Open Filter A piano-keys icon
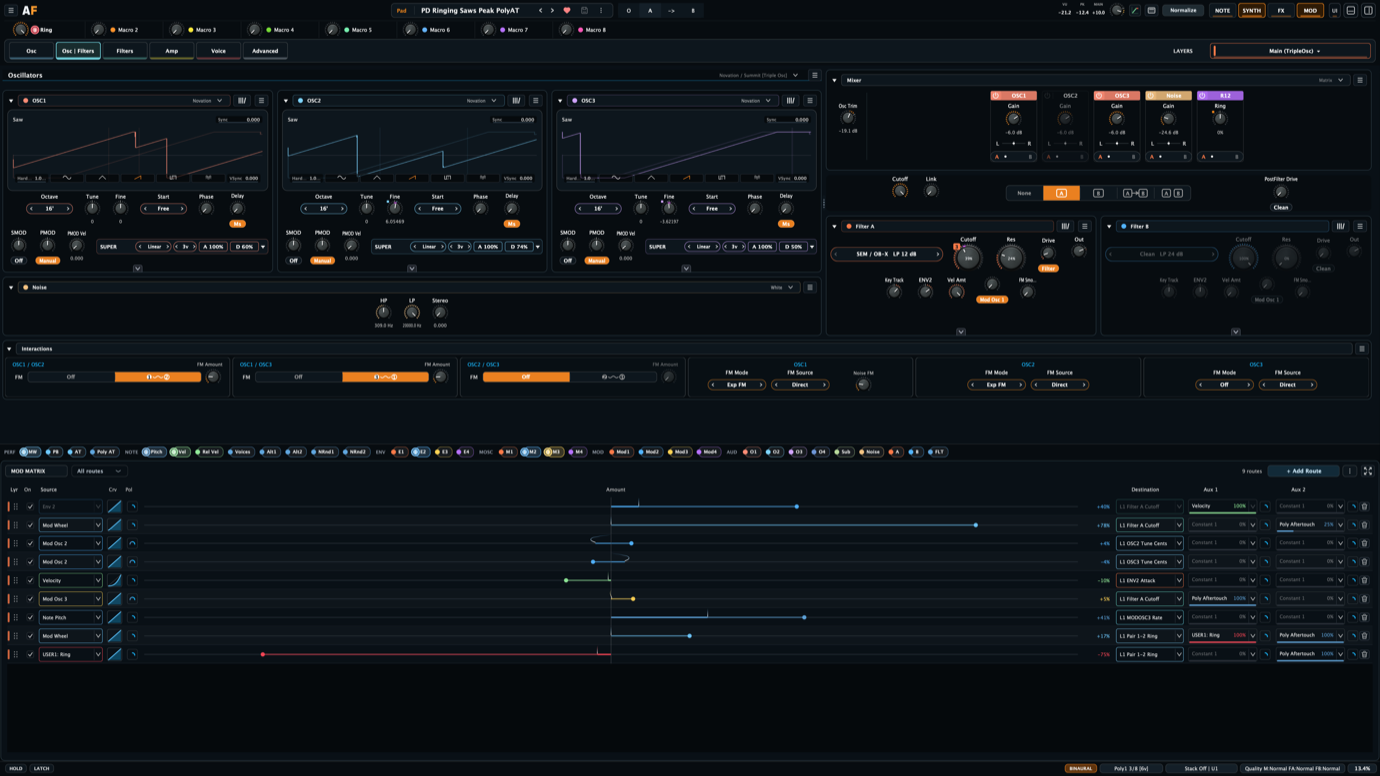1380x776 pixels. coord(1065,226)
